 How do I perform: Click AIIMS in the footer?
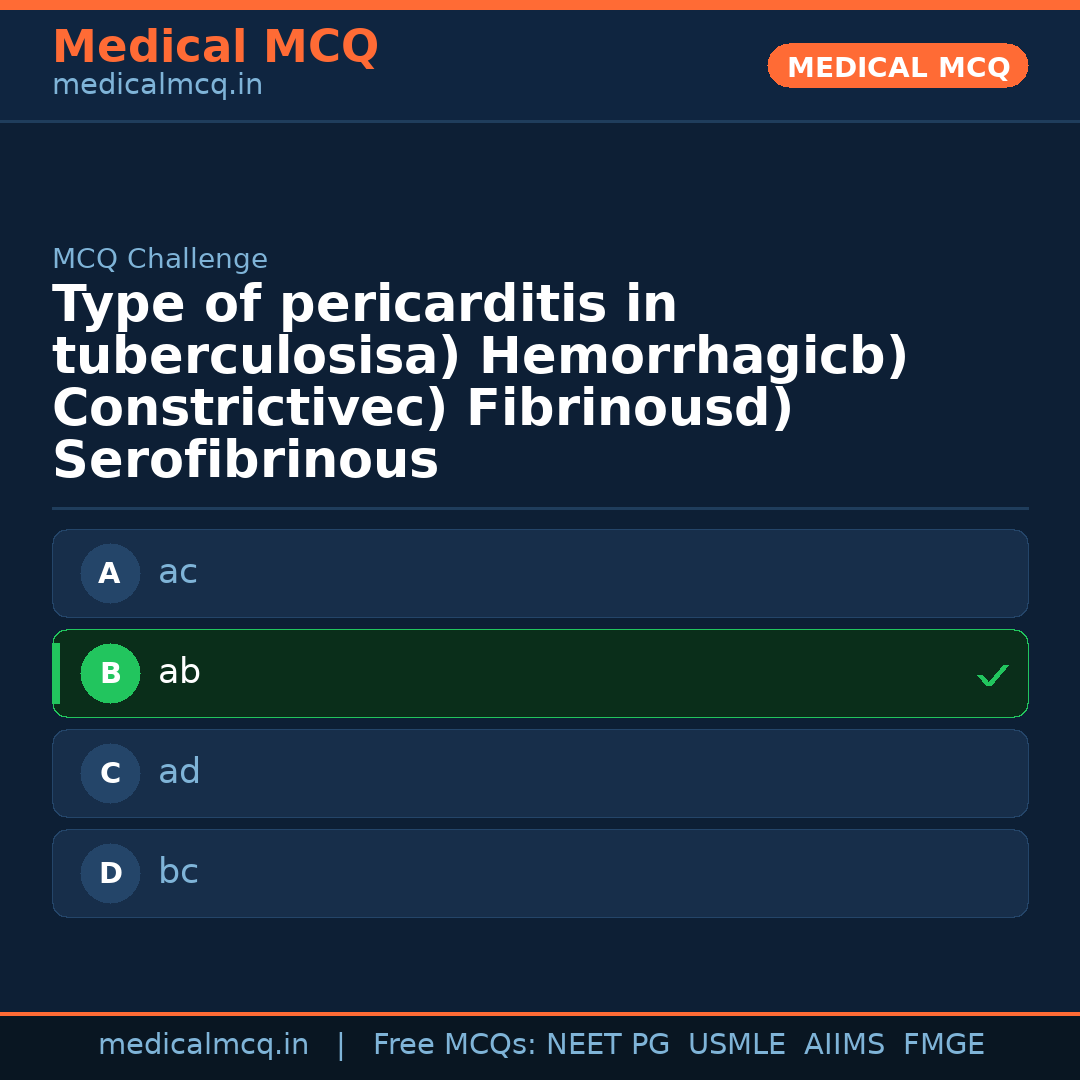click(x=844, y=1045)
